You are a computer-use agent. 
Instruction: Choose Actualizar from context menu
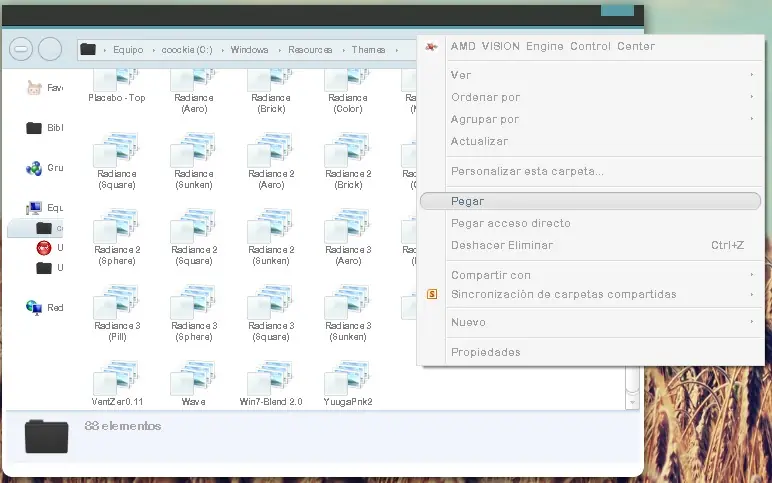[x=591, y=141]
